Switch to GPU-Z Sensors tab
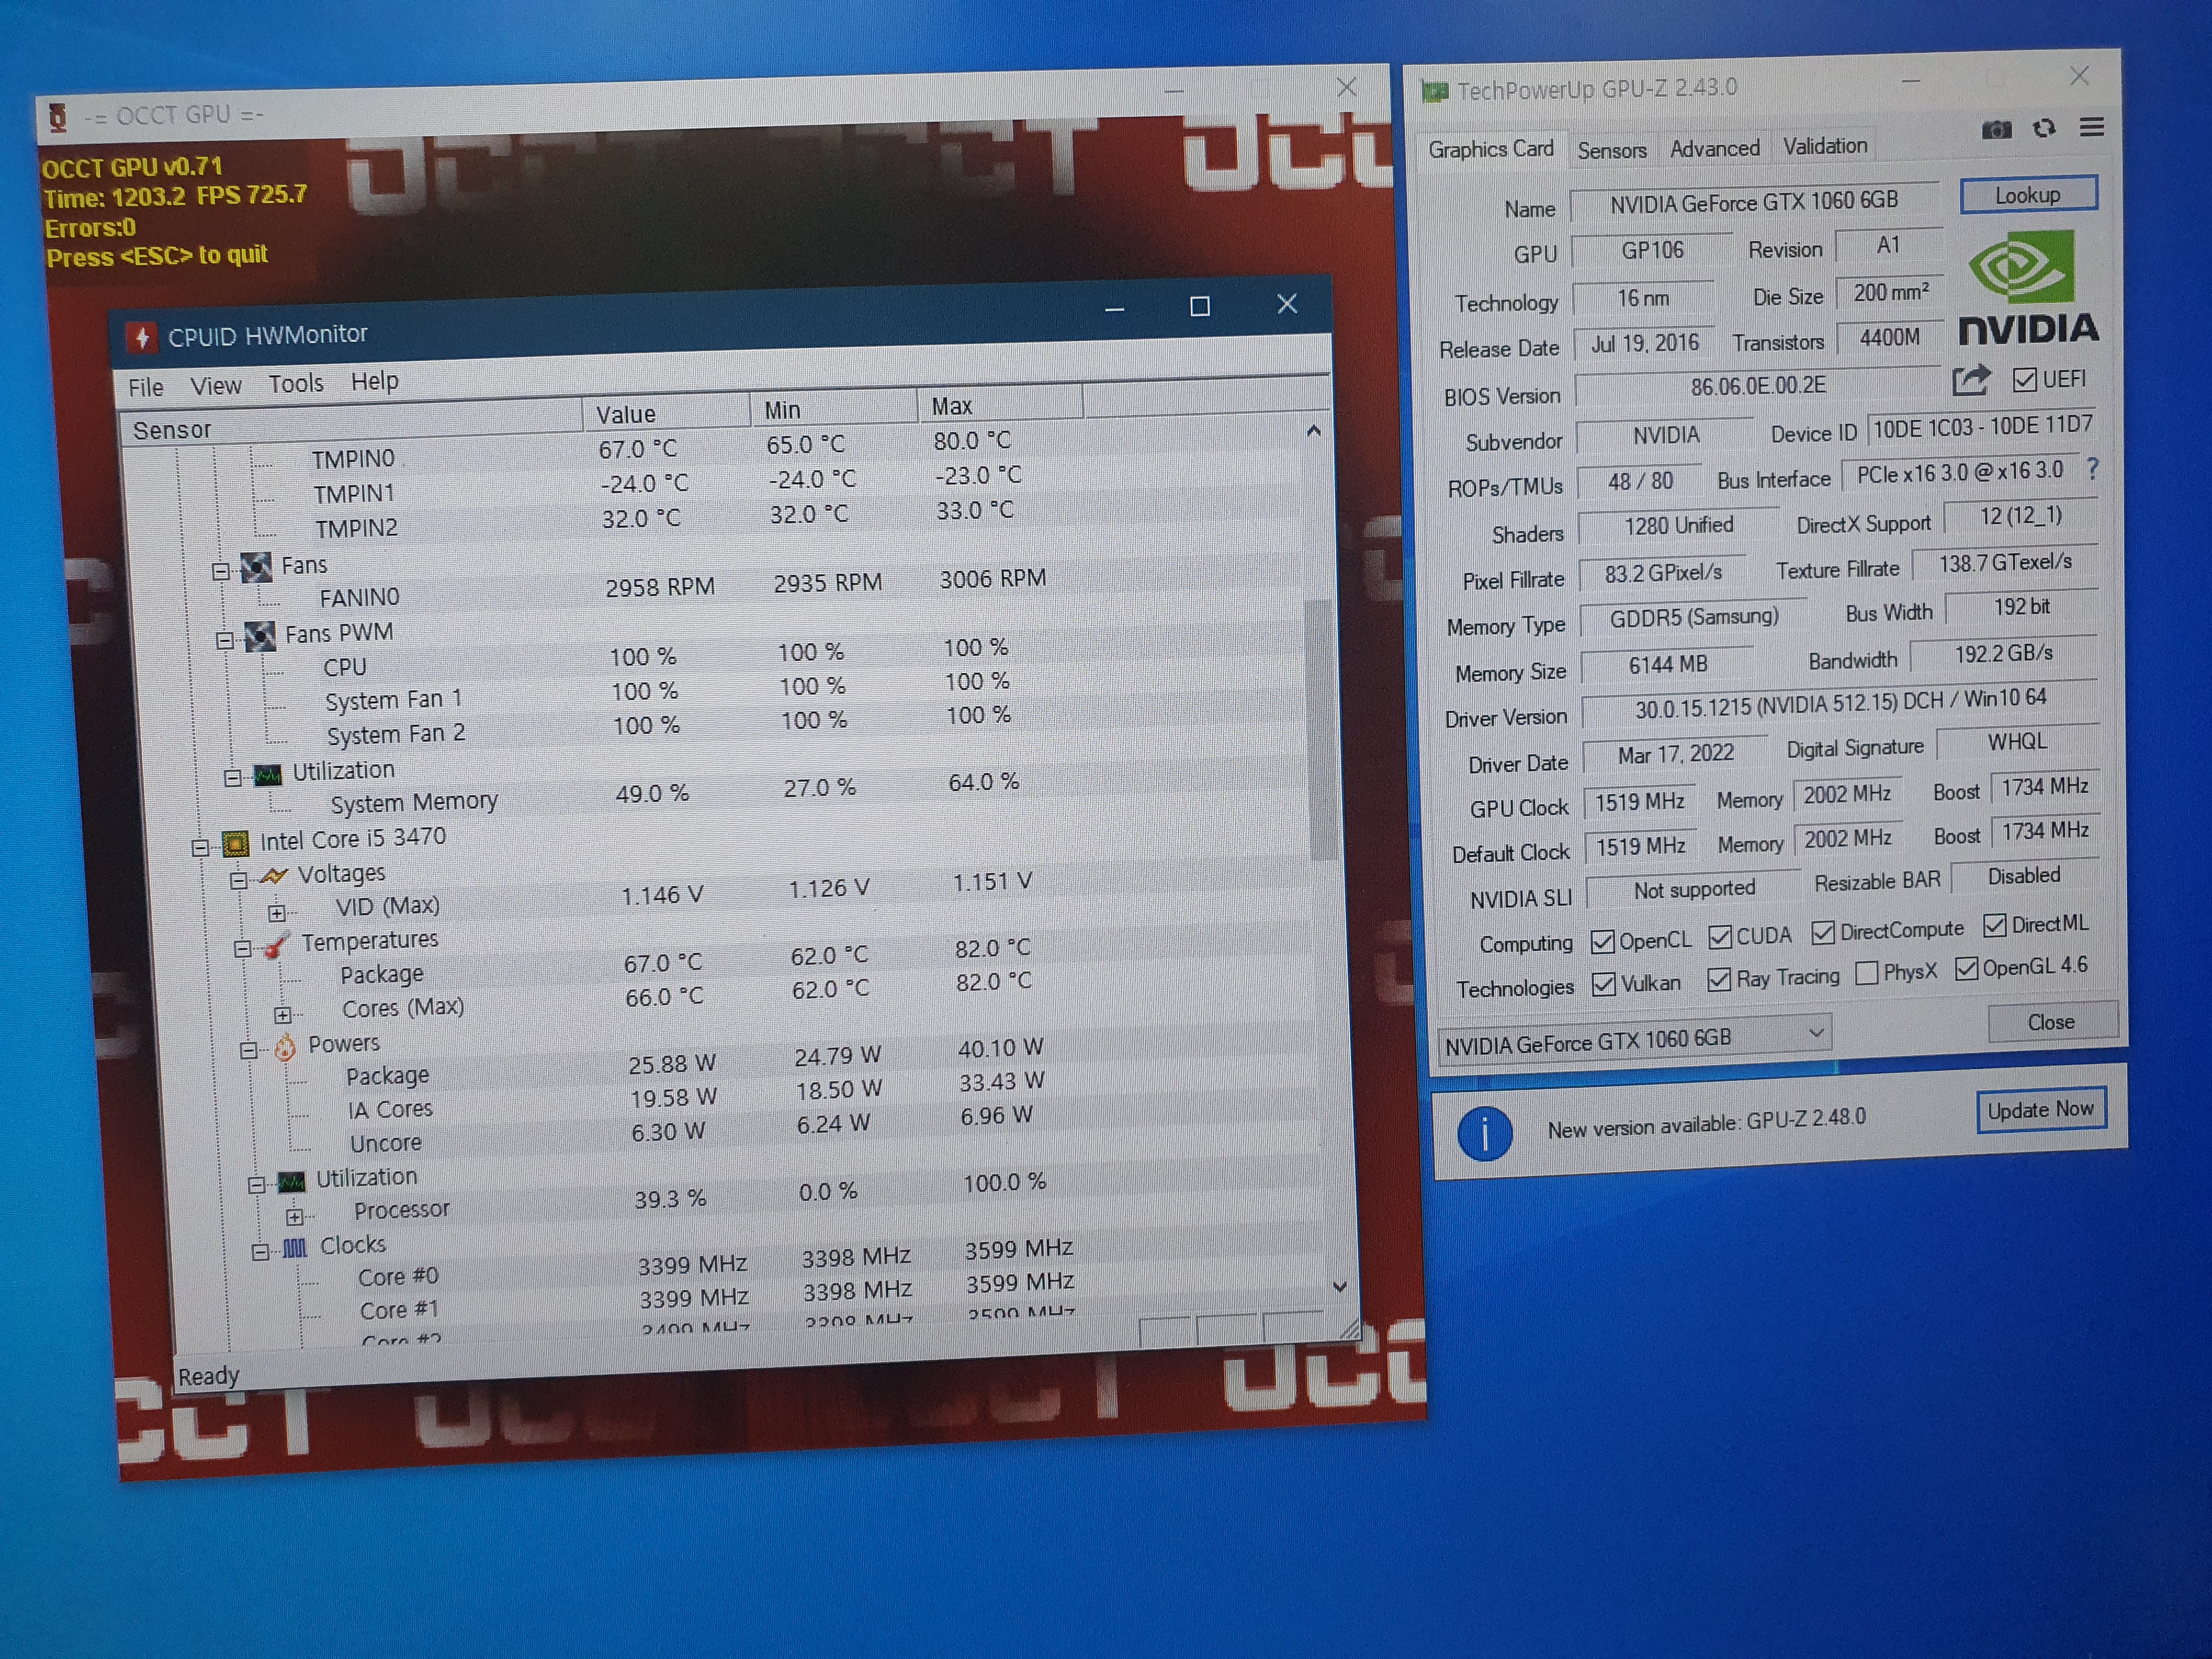Viewport: 2212px width, 1659px height. tap(1612, 151)
